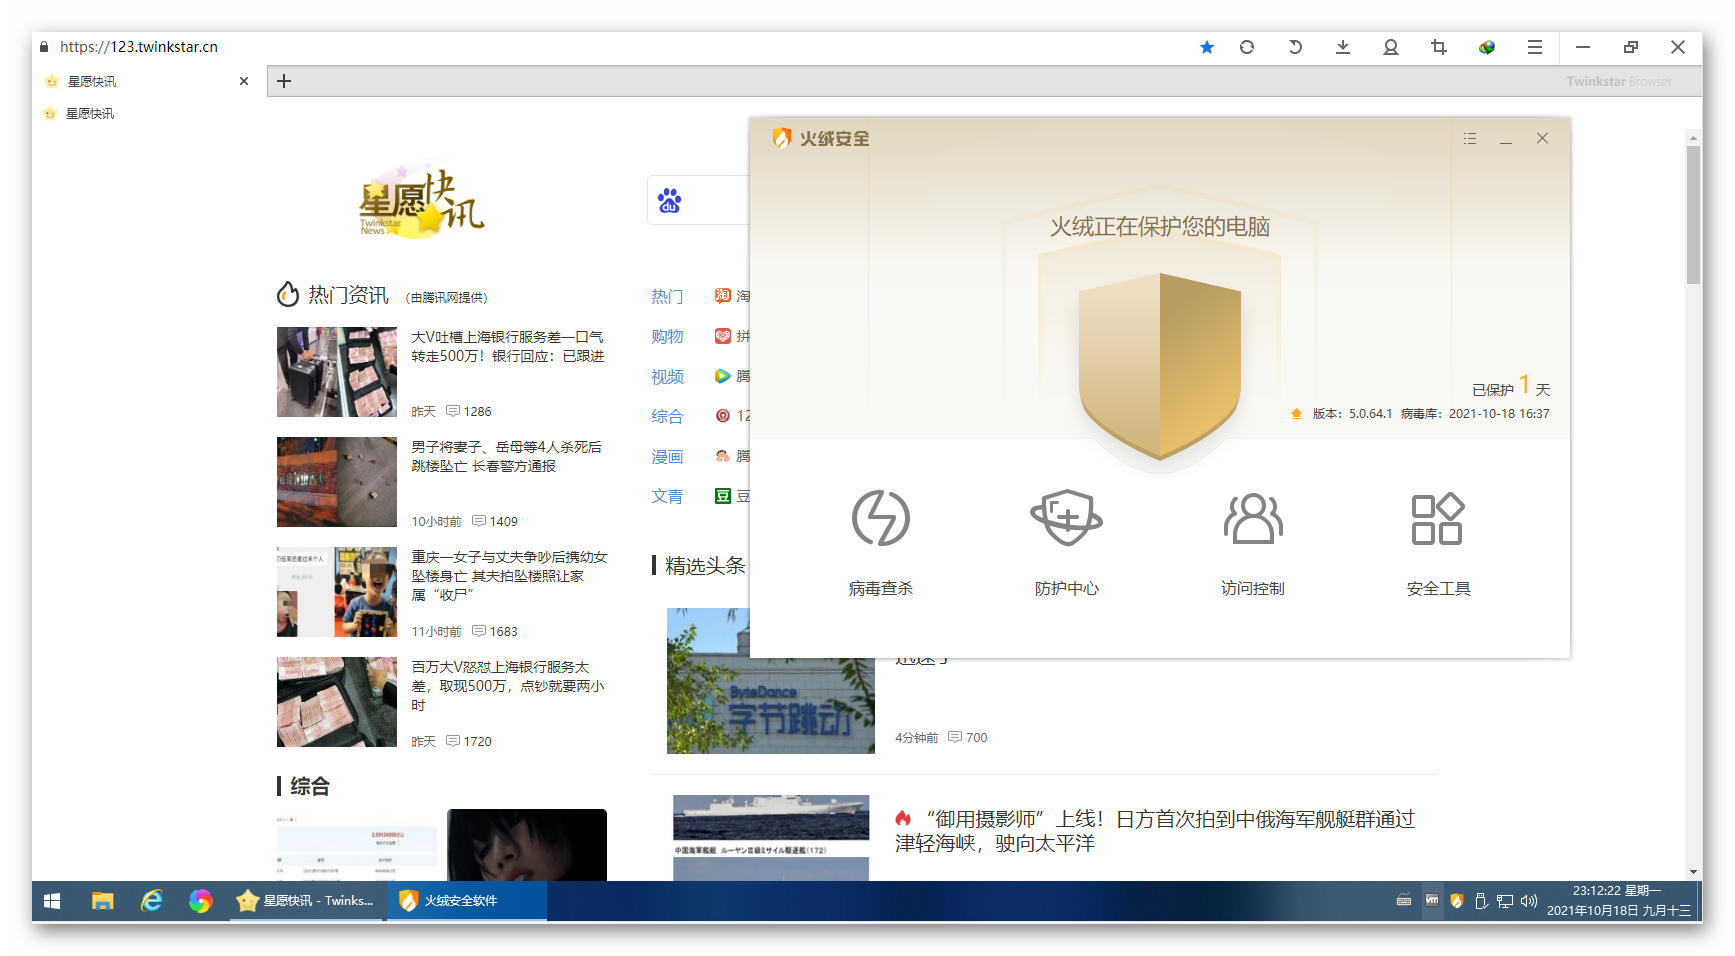
Task: Open headline about 中俄海军舰艇群通过津轻海峡
Action: [x=1155, y=831]
